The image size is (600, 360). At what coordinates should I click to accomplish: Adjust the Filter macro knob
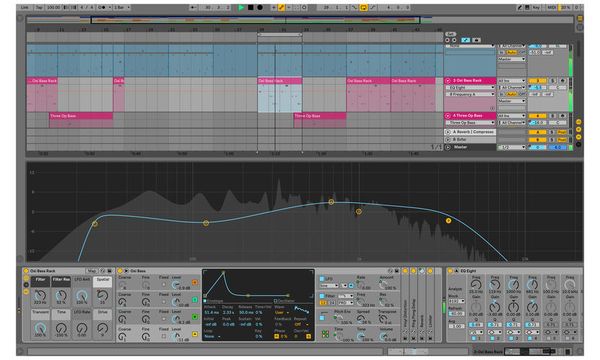point(40,295)
